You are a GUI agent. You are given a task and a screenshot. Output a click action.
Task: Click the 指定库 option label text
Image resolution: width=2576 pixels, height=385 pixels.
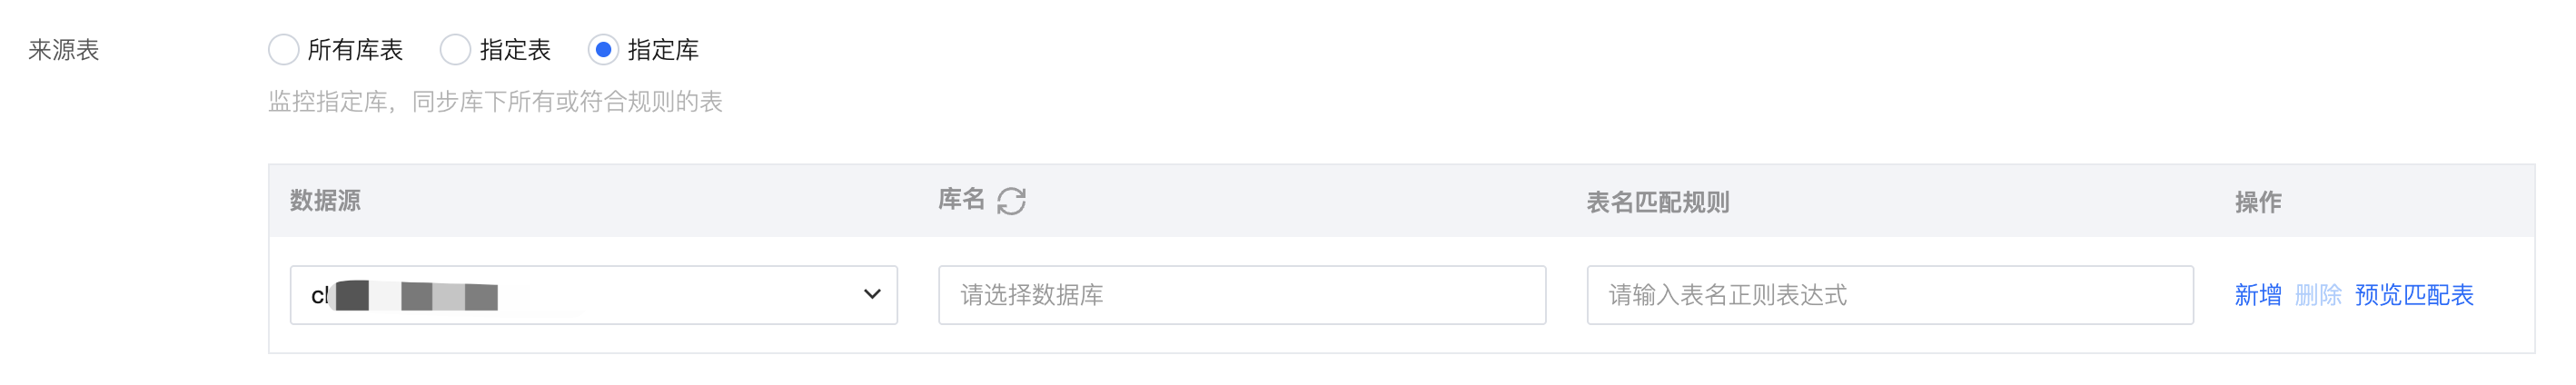click(663, 50)
